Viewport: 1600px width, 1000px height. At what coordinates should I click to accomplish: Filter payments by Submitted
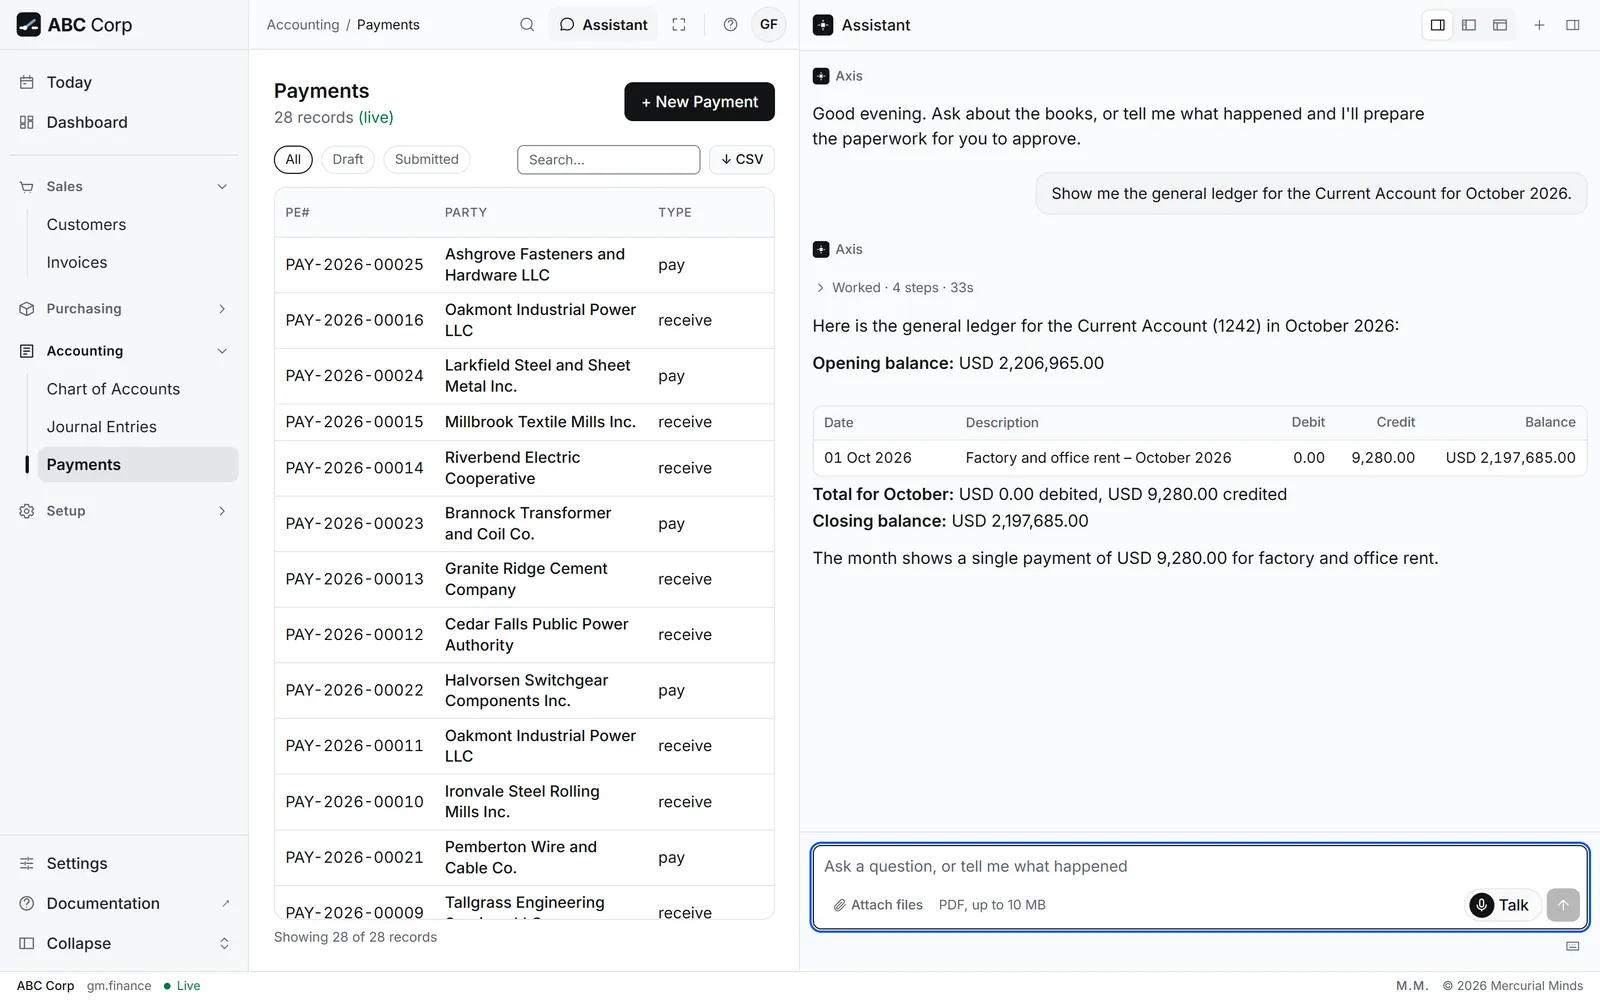427,159
